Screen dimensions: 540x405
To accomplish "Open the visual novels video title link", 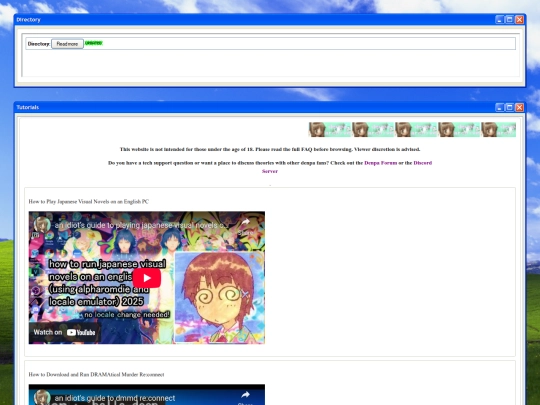I will tap(141, 225).
